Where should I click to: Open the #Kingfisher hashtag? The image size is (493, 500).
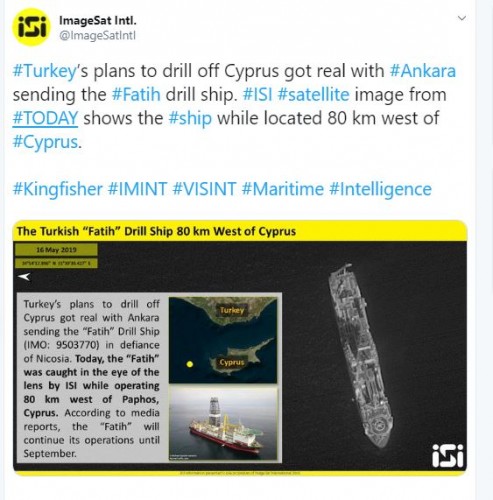coord(57,189)
